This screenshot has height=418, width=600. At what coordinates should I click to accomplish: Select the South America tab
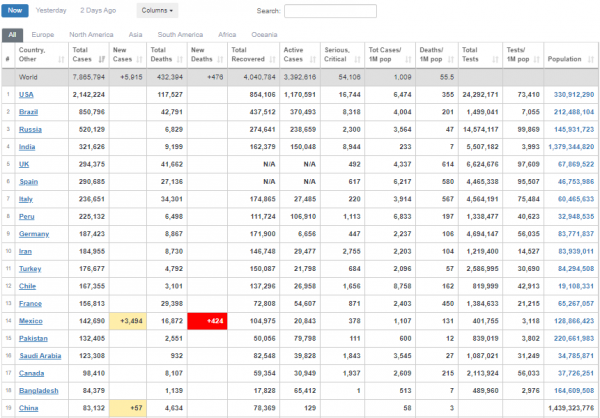coord(180,35)
